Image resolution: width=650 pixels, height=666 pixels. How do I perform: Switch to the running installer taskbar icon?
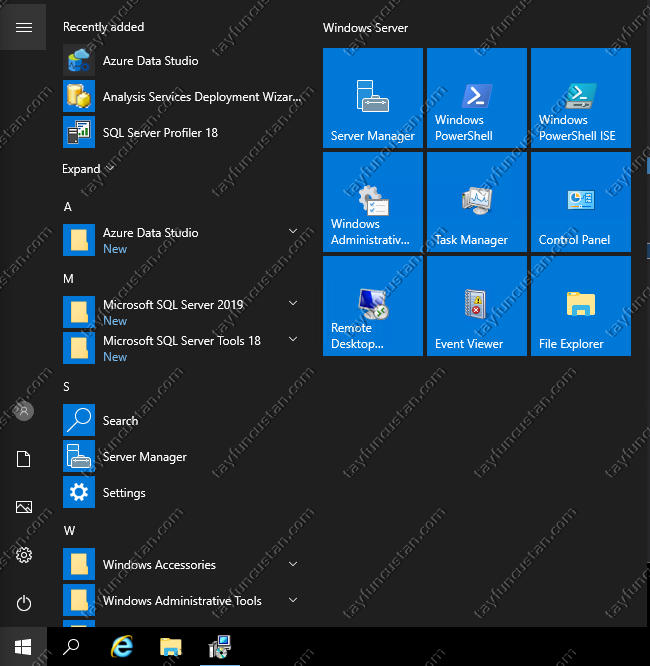coord(220,647)
